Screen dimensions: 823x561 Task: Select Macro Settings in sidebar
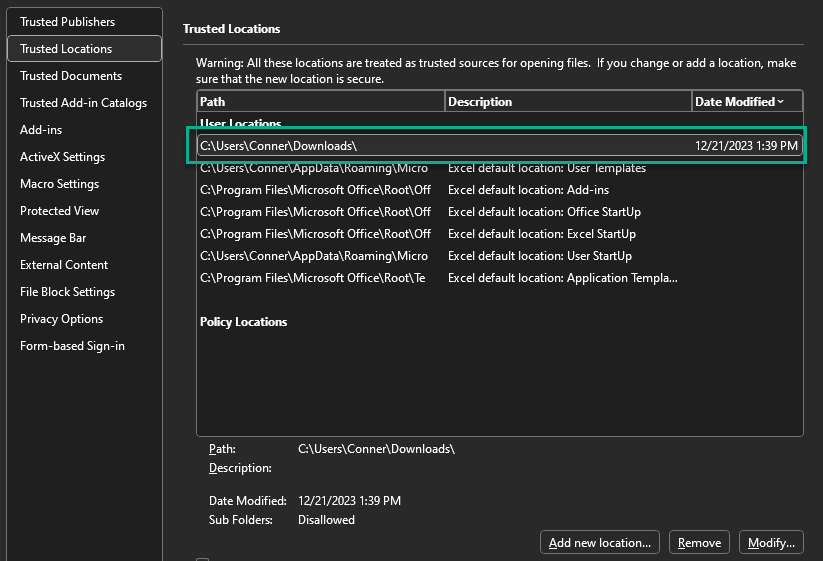59,184
